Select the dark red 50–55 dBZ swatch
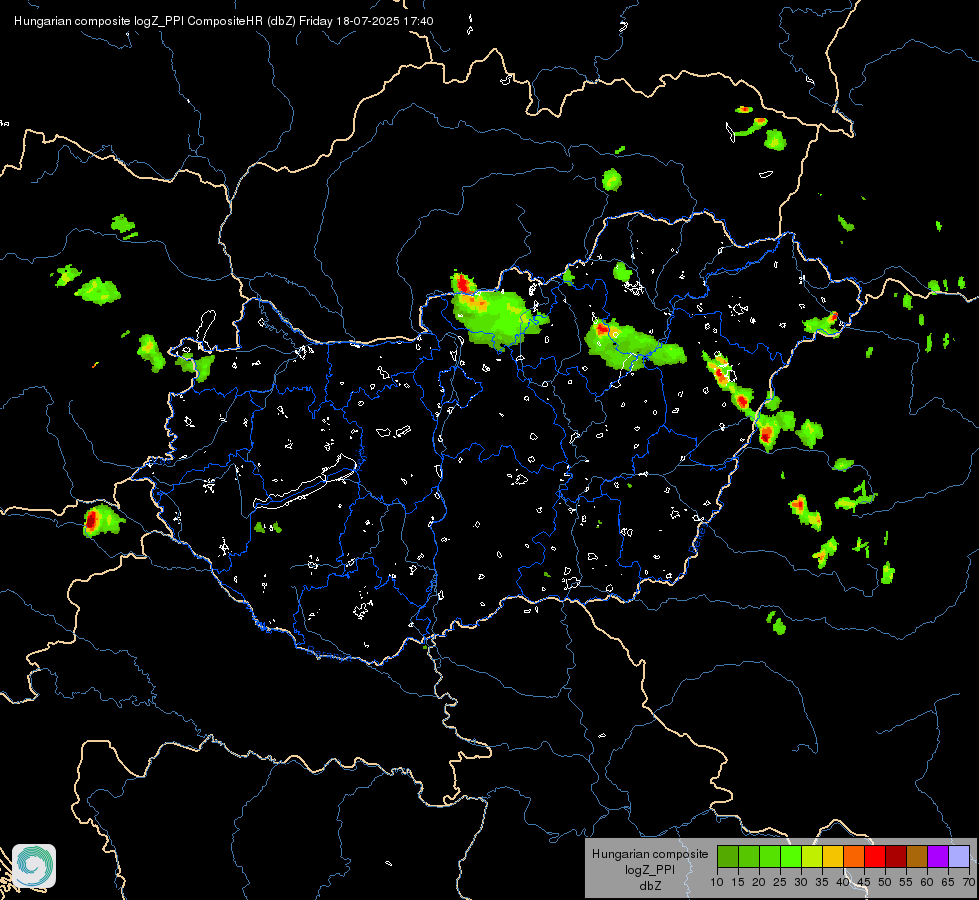This screenshot has width=979, height=900. [896, 856]
